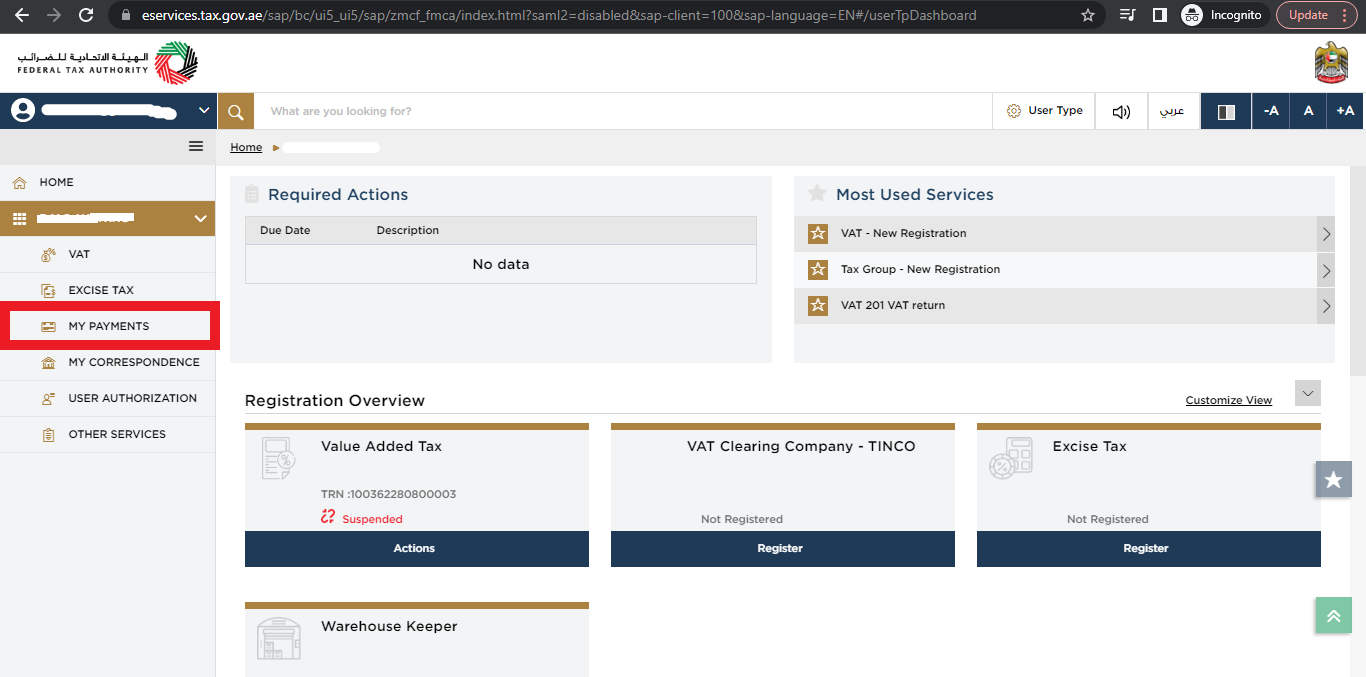Open VAT in the sidebar

108,254
